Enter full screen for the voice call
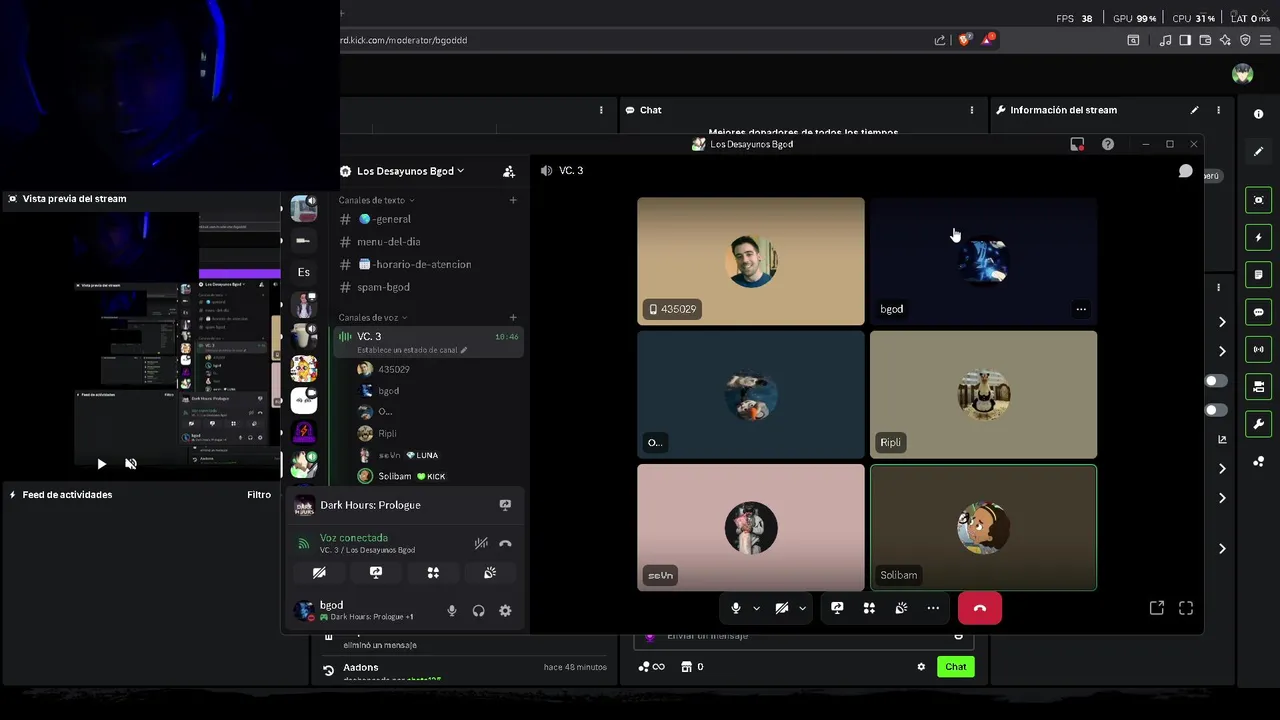Screen dimensions: 1280x720 pyautogui.click(x=1186, y=608)
